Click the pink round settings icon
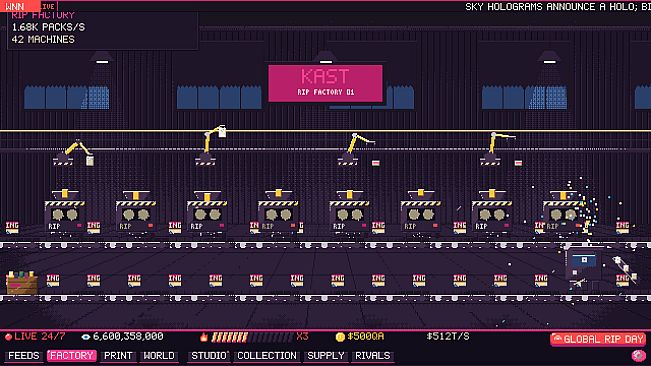 (x=638, y=356)
